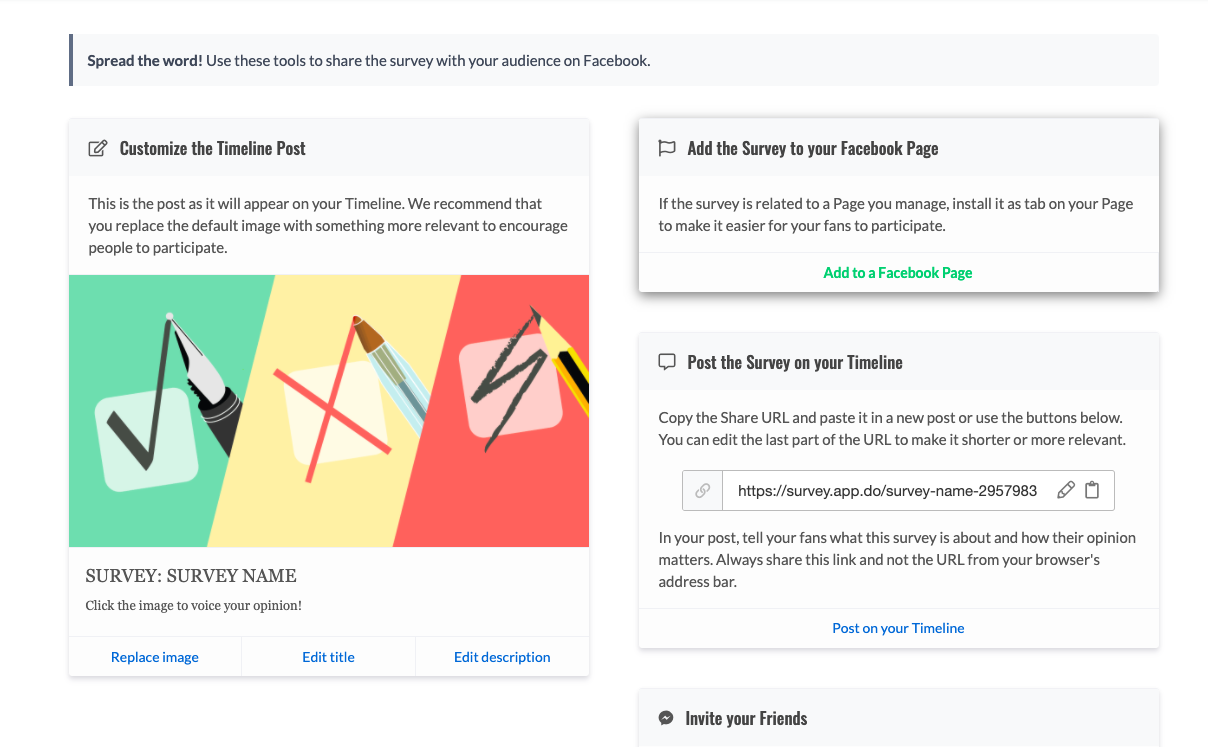
Task: Click the Add the Survey to your Facebook Page heading
Action: 812,149
